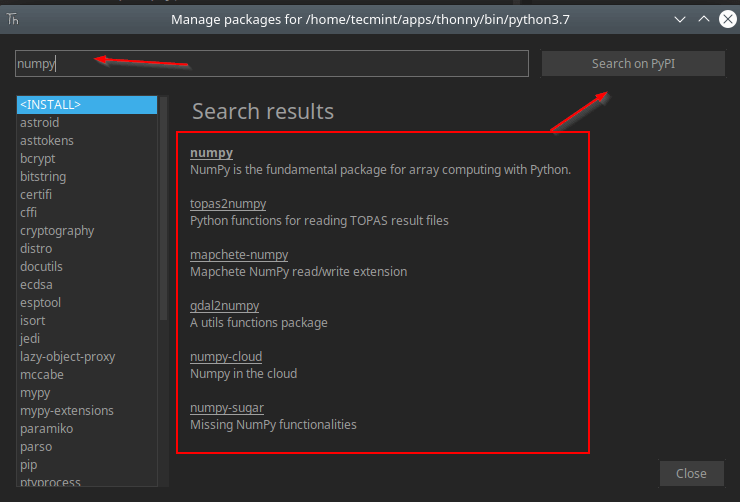Focus the package search input field
Screen dimensions: 740x502
(x=271, y=64)
